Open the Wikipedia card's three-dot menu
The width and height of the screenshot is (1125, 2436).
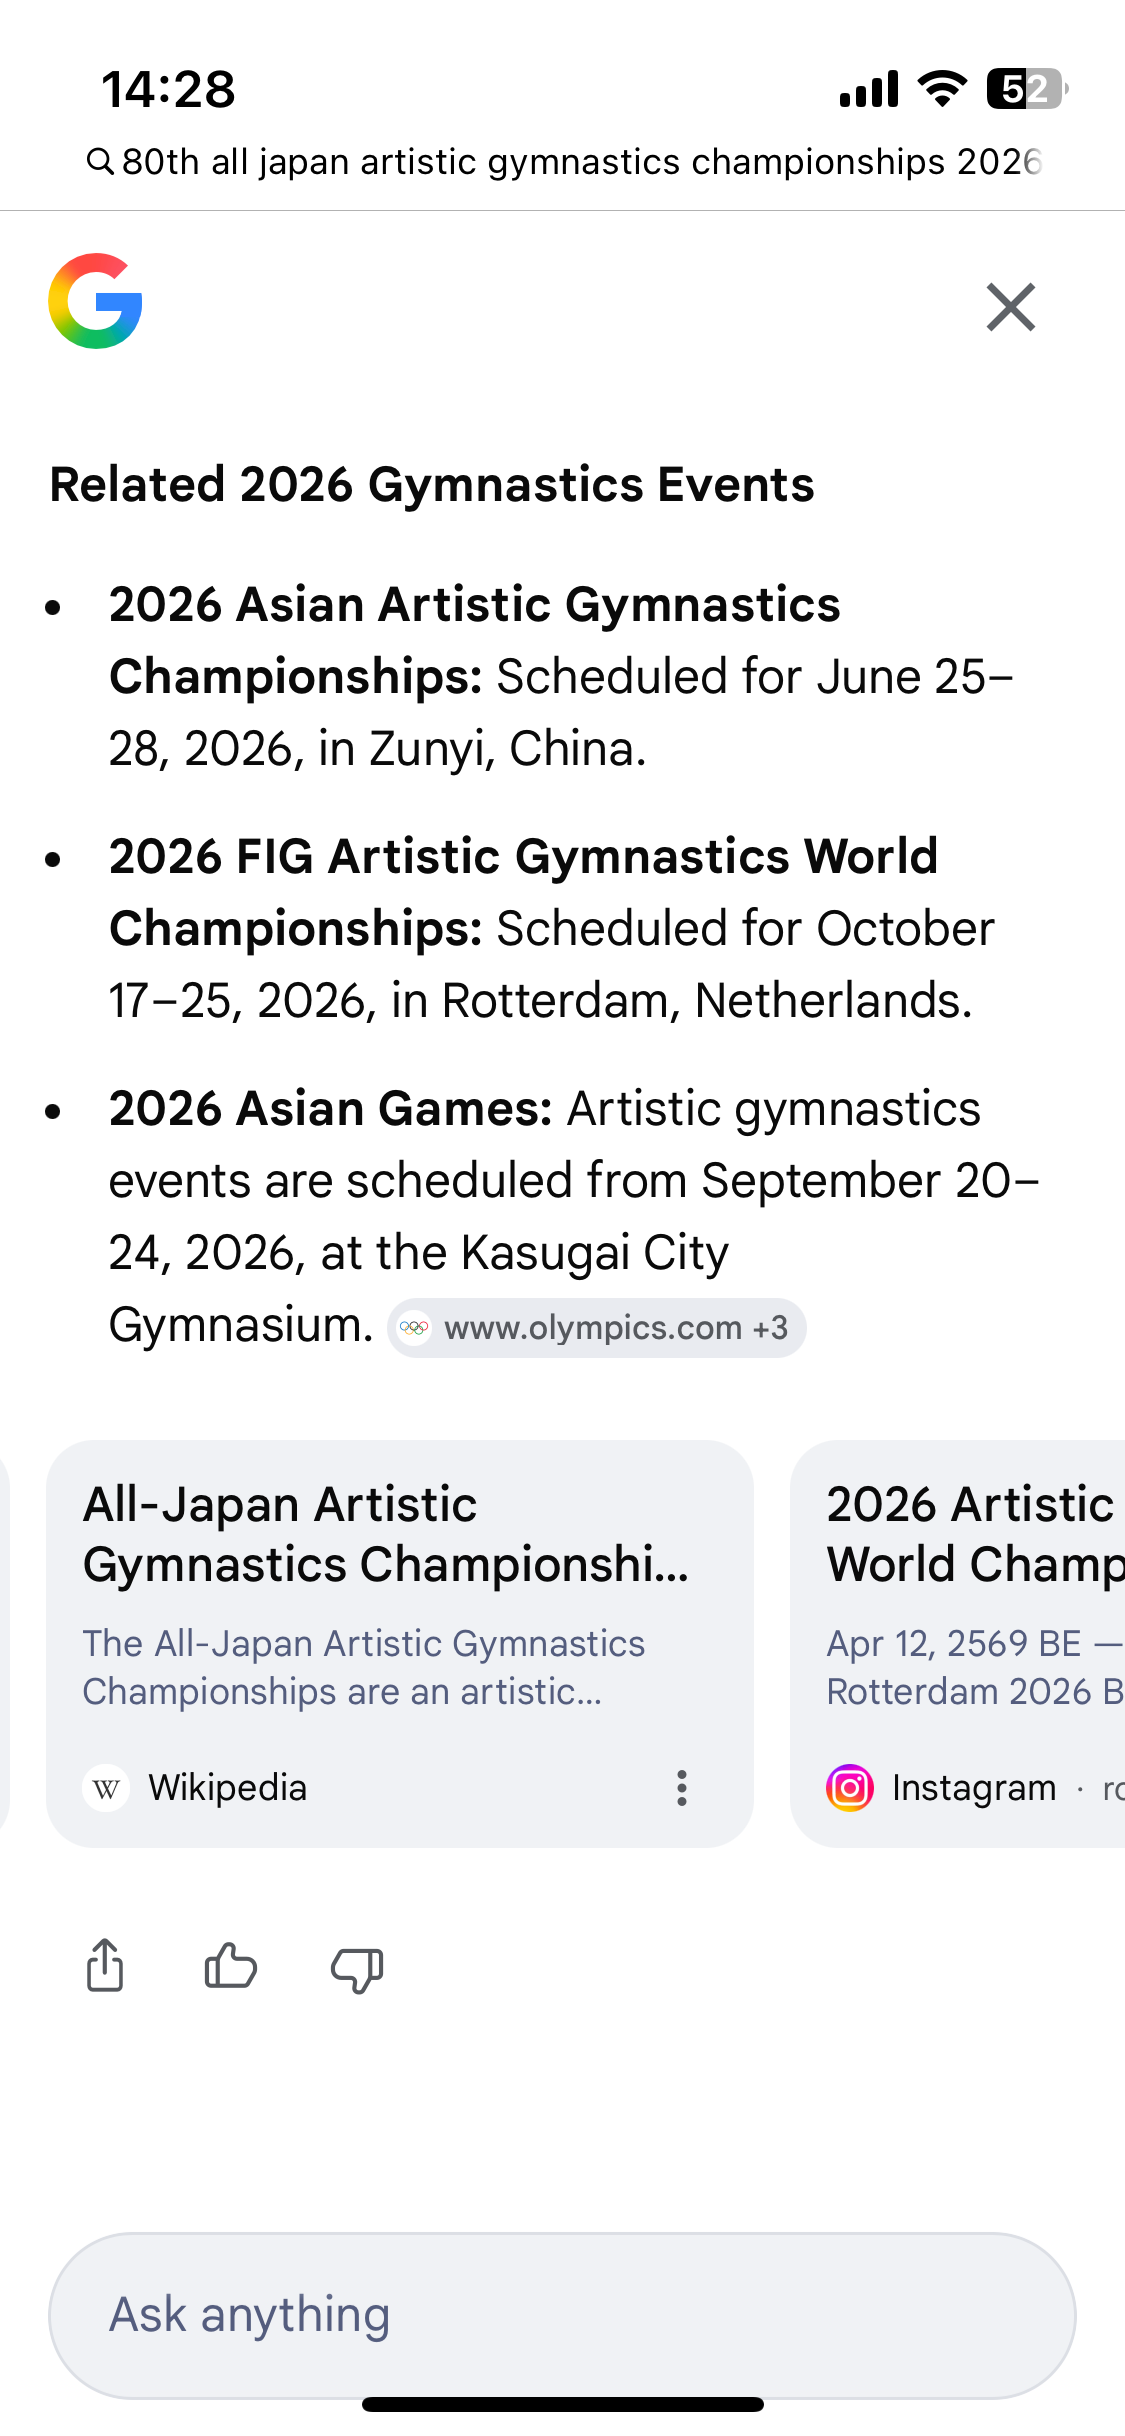[x=681, y=1788]
